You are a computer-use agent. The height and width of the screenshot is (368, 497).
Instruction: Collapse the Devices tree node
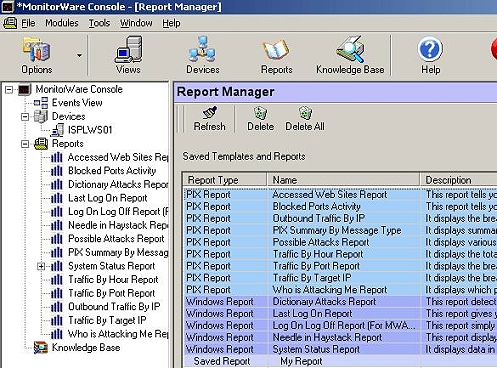click(25, 117)
